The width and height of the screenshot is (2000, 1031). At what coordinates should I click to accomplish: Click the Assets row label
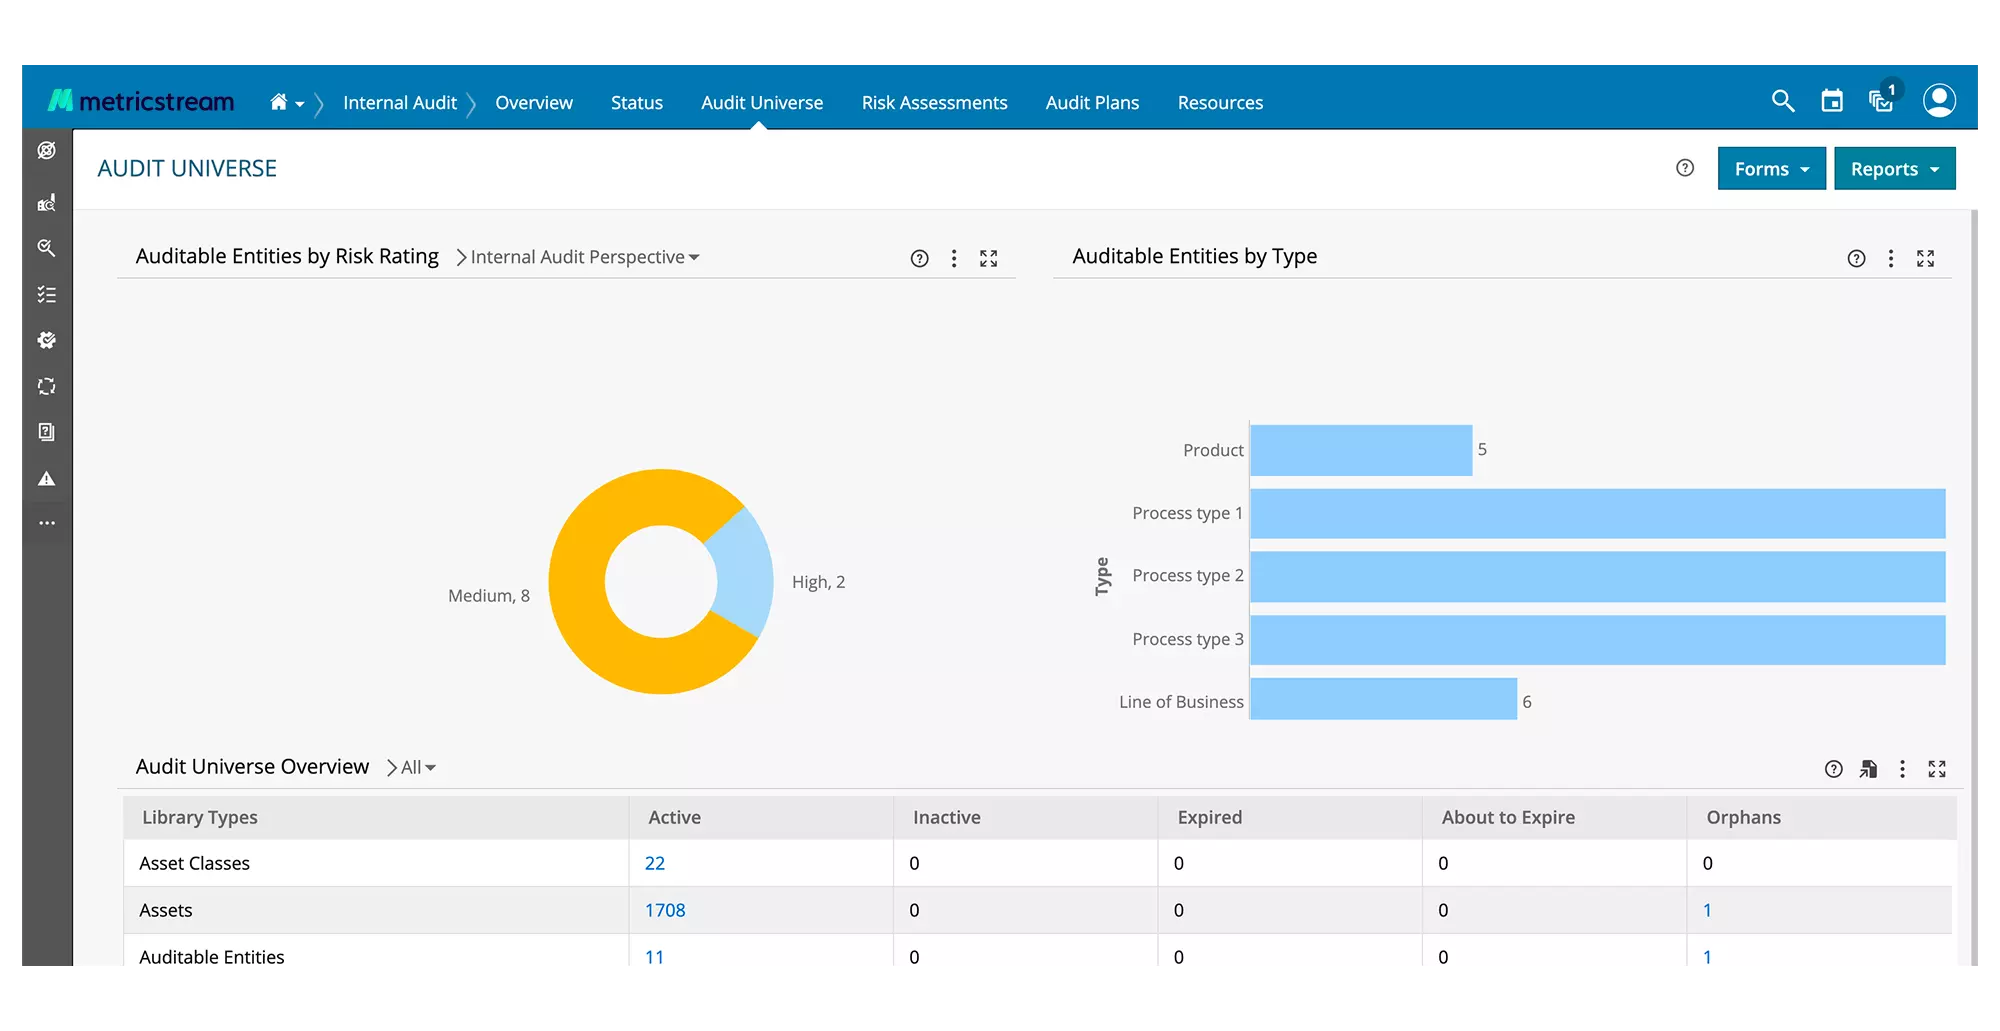coord(166,910)
